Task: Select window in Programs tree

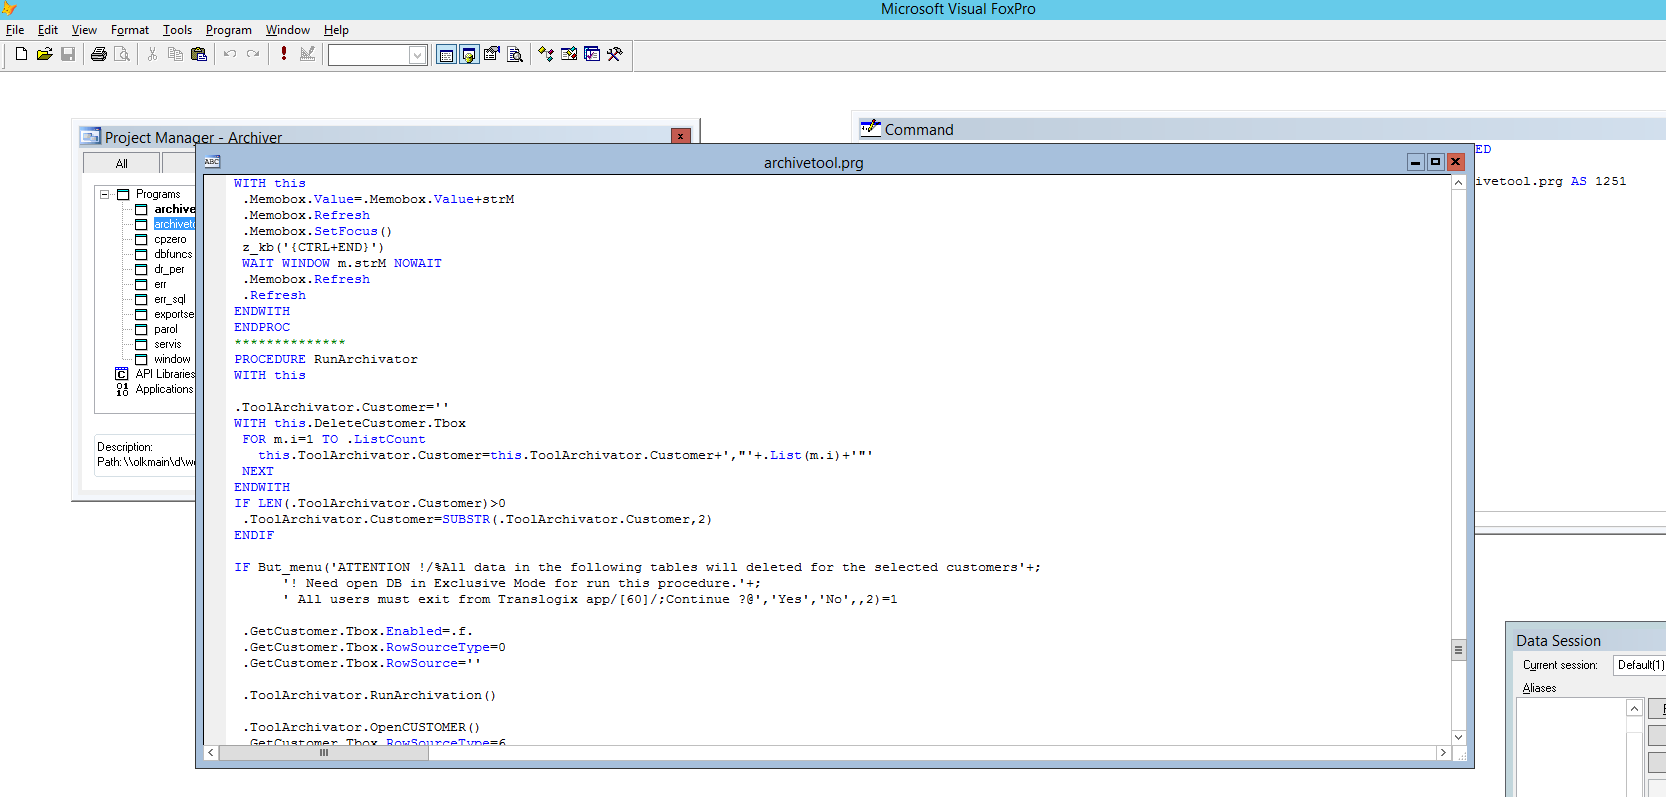Action: (172, 359)
